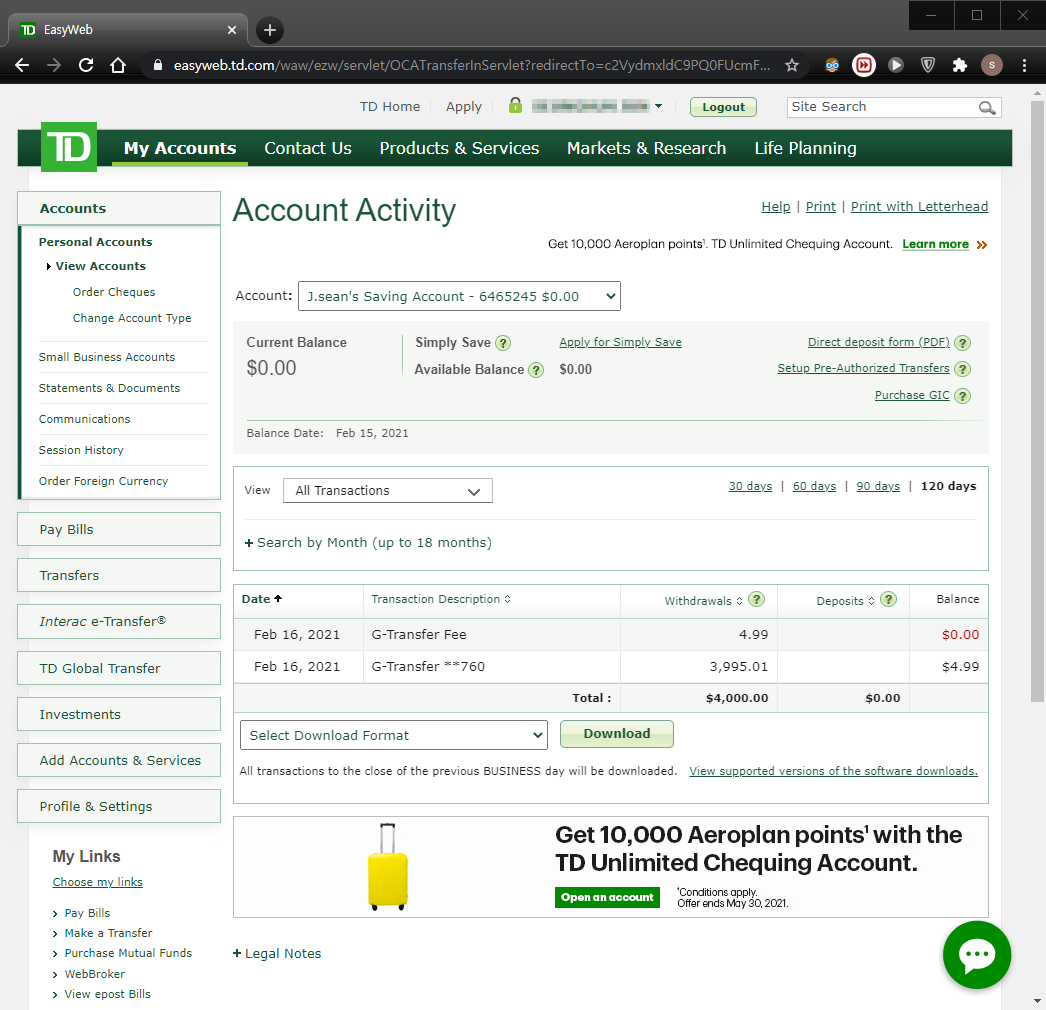Click the Available Balance help icon
This screenshot has height=1010, width=1046.
click(x=536, y=370)
